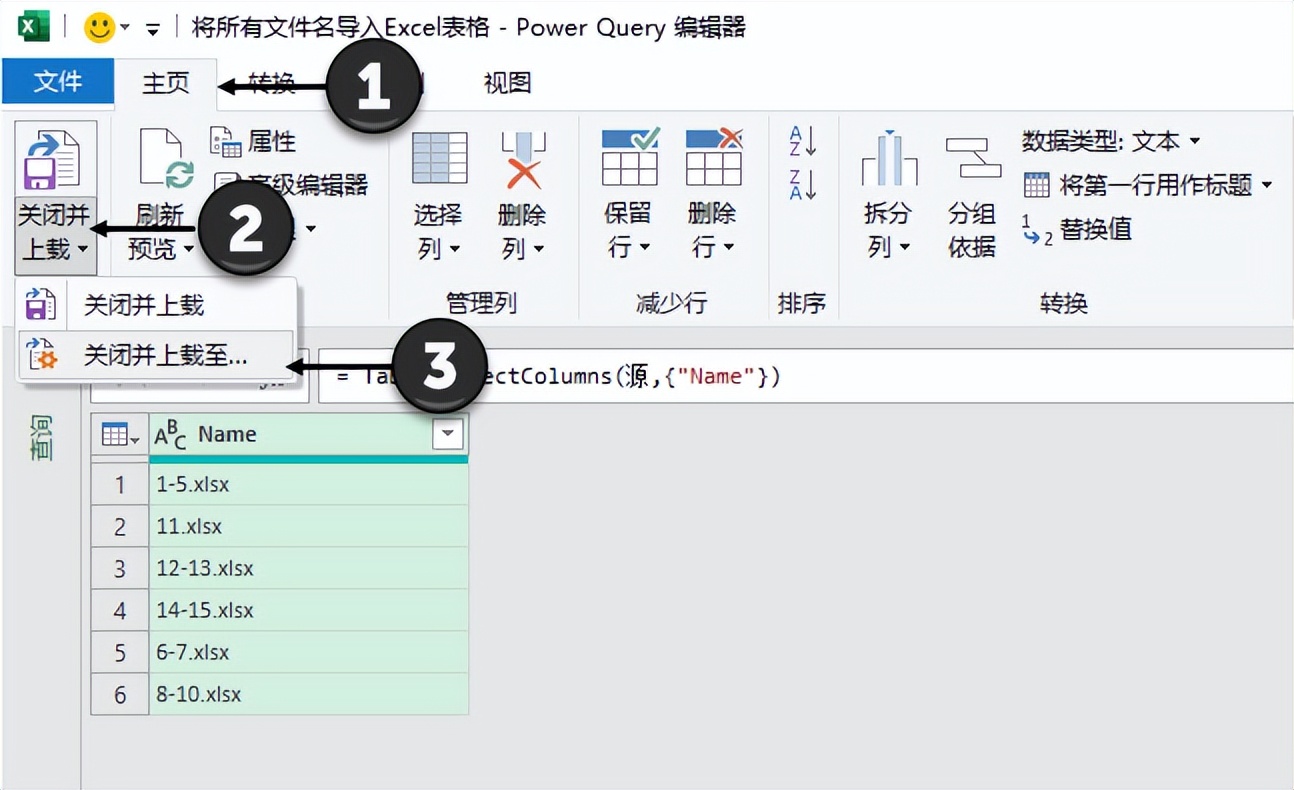Sort descending with the Z-A icon

pyautogui.click(x=802, y=184)
